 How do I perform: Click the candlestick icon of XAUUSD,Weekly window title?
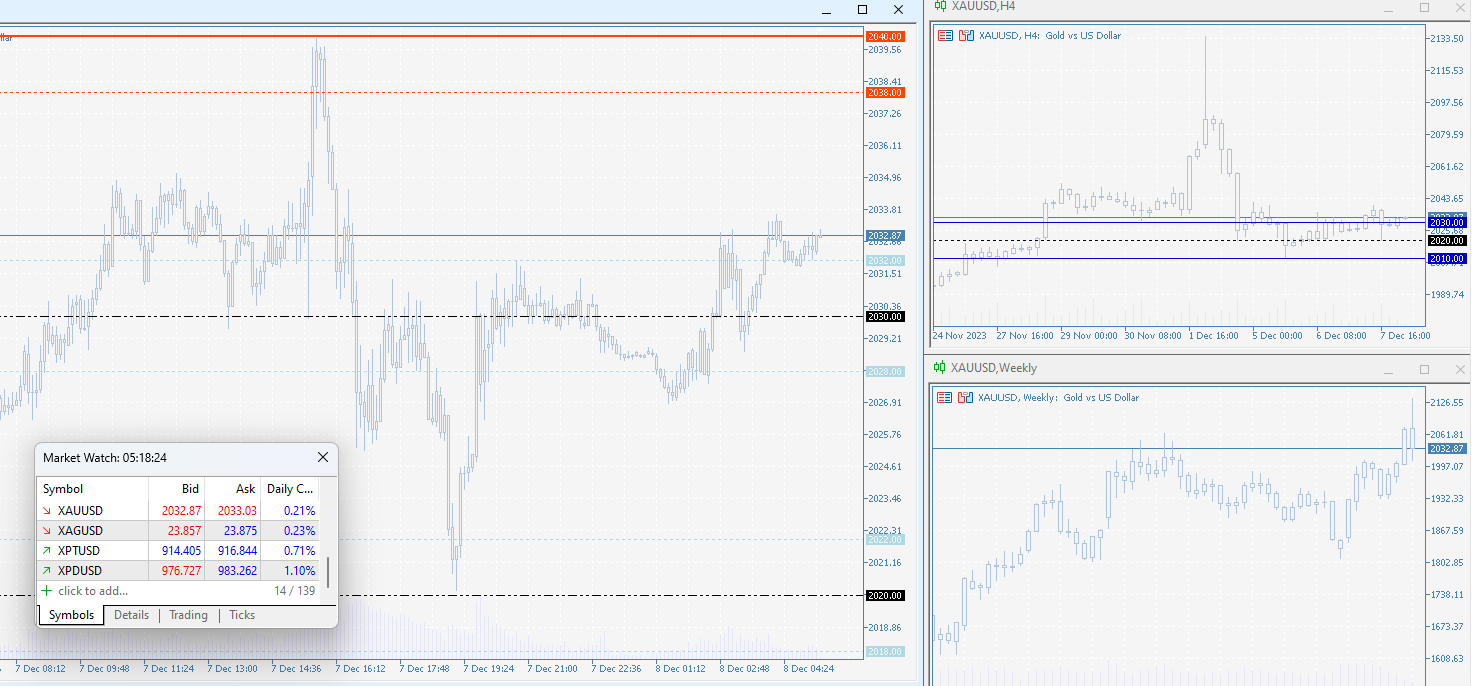tap(940, 367)
